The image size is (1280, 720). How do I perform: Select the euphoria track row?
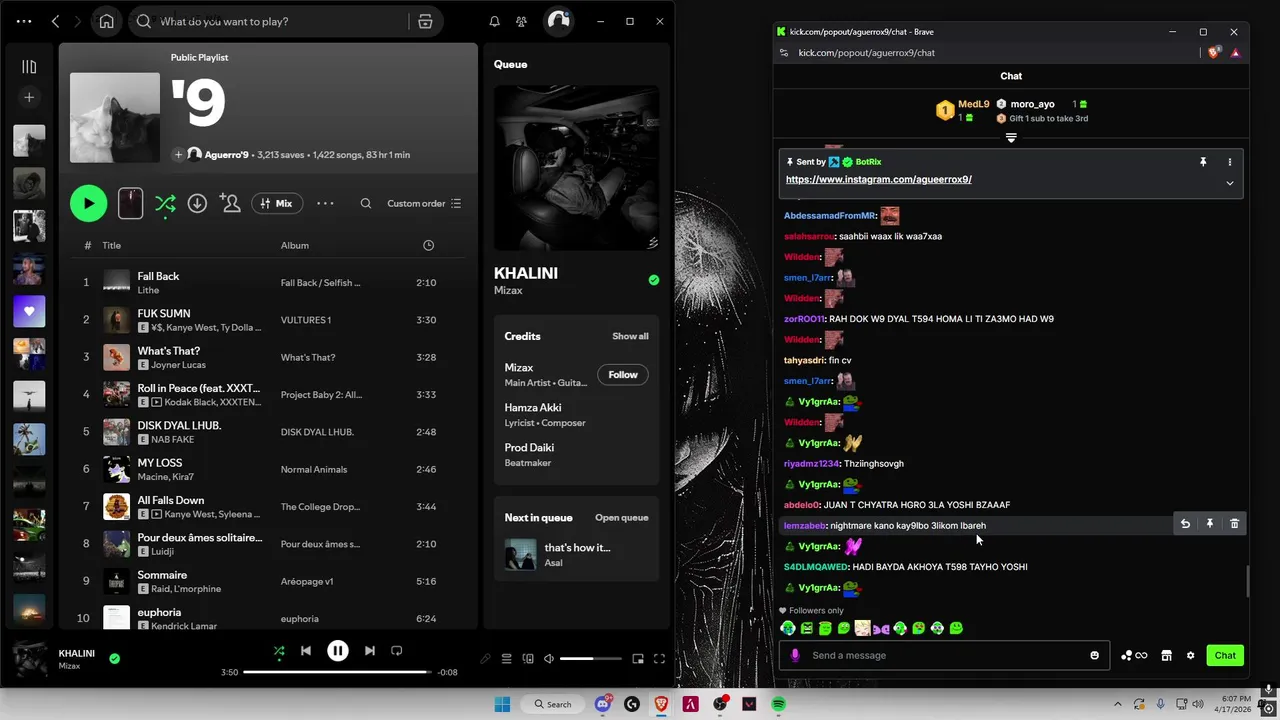pos(268,618)
